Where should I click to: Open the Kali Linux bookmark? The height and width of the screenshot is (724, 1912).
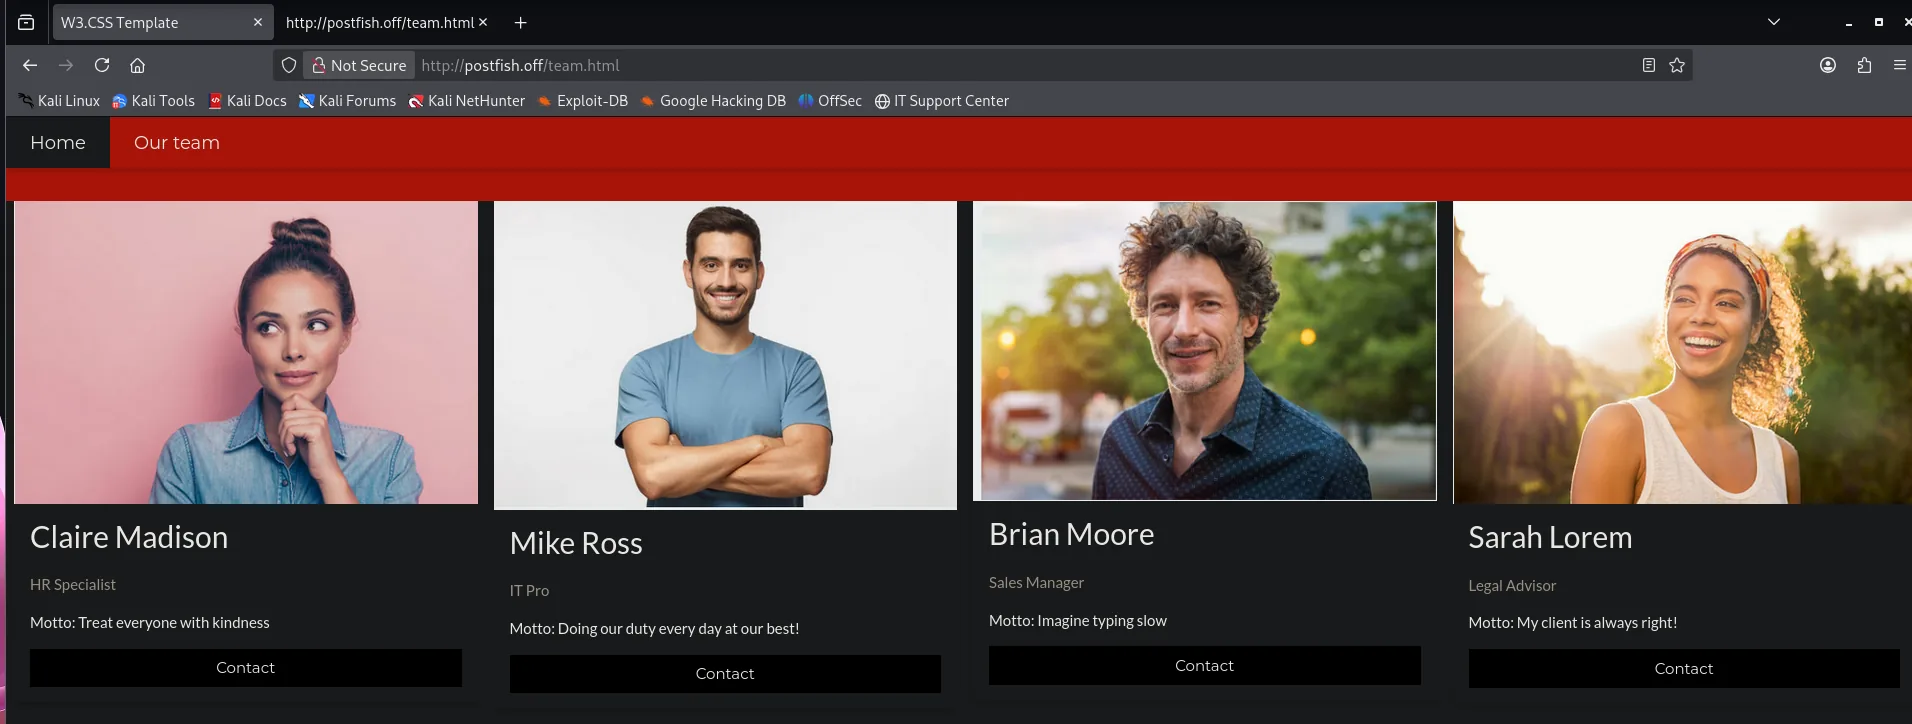pyautogui.click(x=60, y=101)
